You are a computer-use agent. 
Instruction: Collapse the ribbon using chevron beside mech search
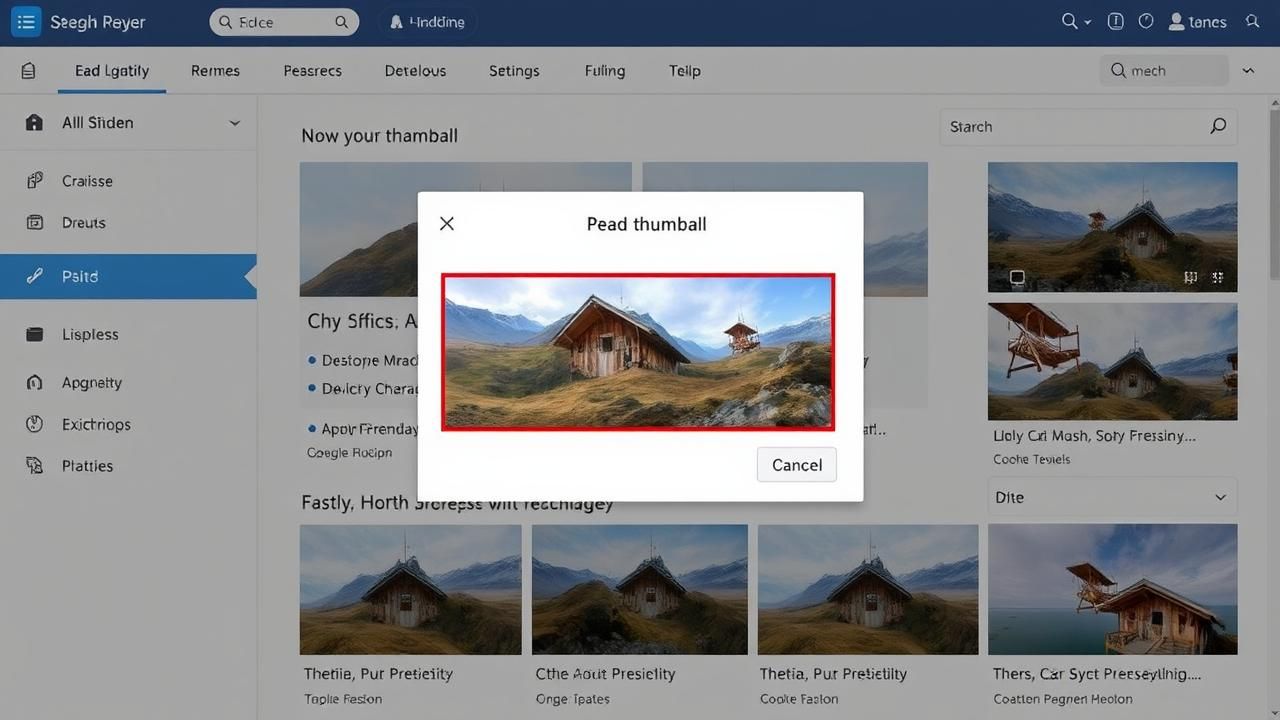pyautogui.click(x=1248, y=71)
